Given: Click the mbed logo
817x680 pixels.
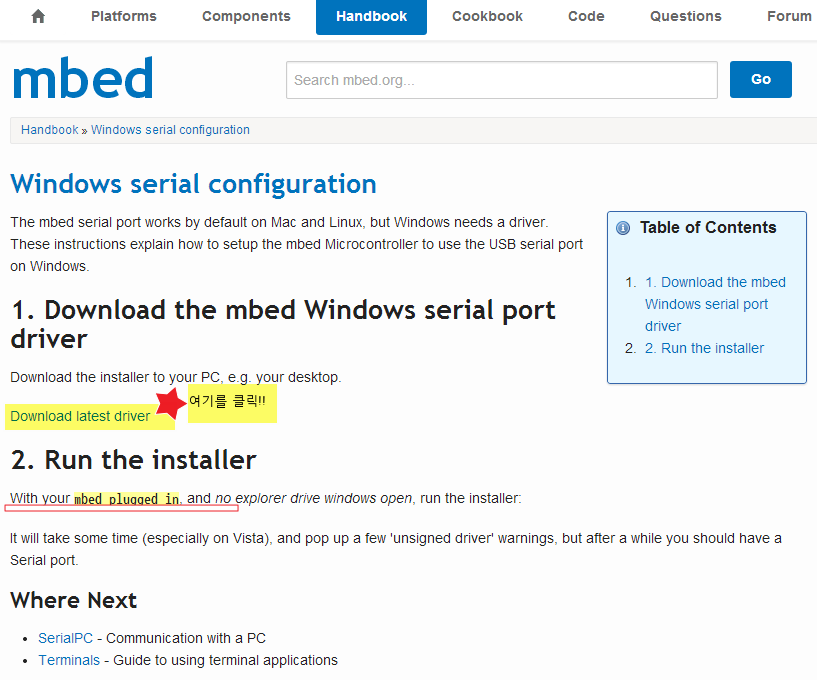Looking at the screenshot, I should tap(83, 78).
